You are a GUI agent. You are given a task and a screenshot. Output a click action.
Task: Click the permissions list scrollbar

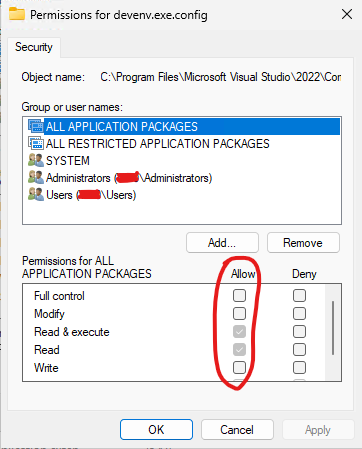[x=333, y=328]
